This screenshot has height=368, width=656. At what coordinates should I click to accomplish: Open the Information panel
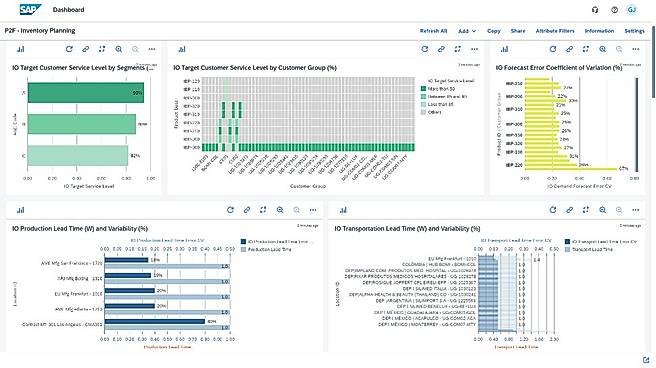pyautogui.click(x=599, y=31)
